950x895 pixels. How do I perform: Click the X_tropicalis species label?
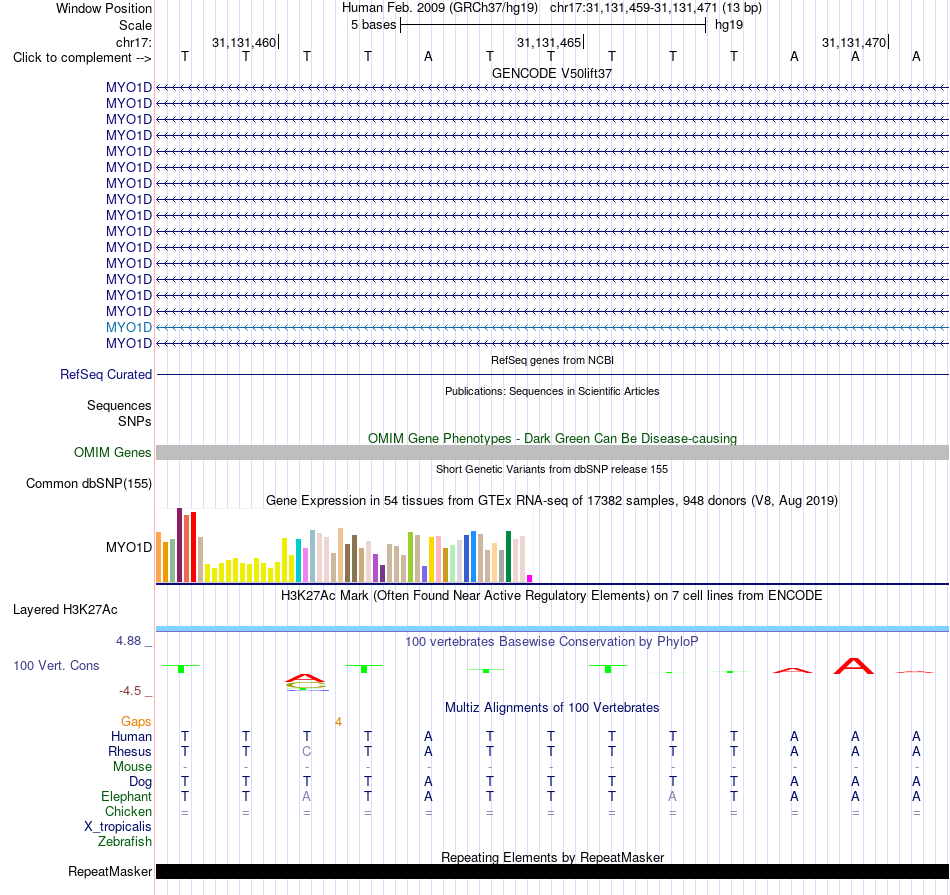click(118, 827)
